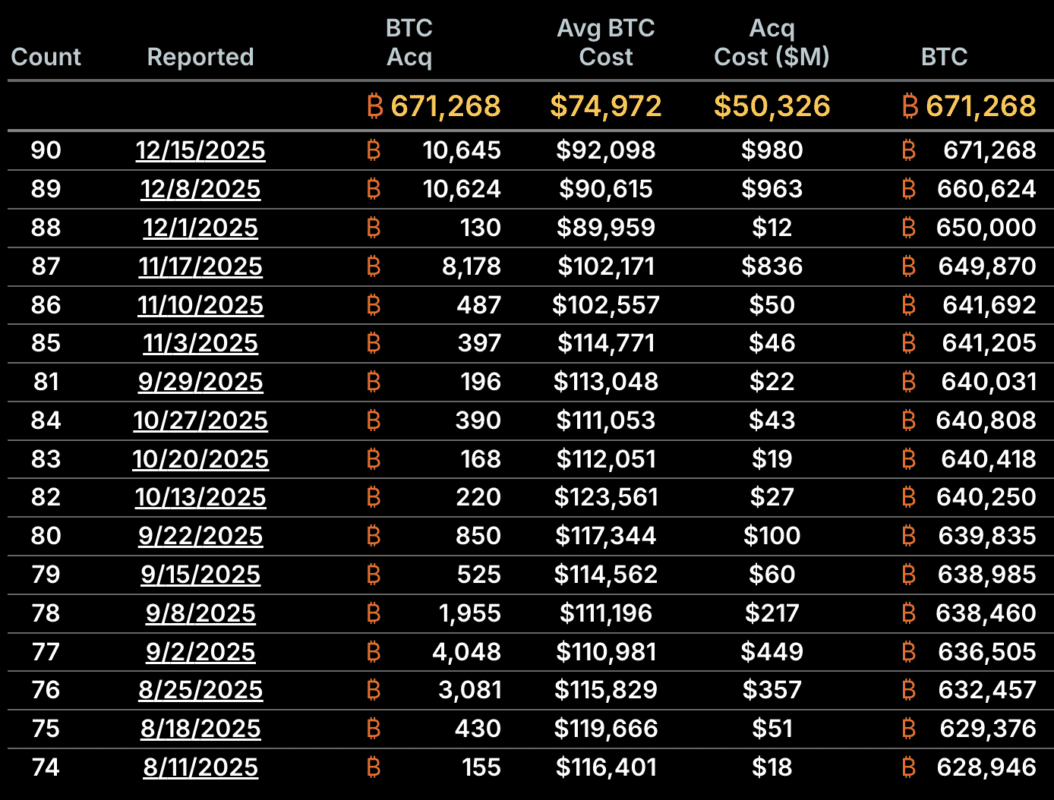The image size is (1054, 800).
Task: Open the 11/17/2025 reported date link
Action: [x=201, y=266]
